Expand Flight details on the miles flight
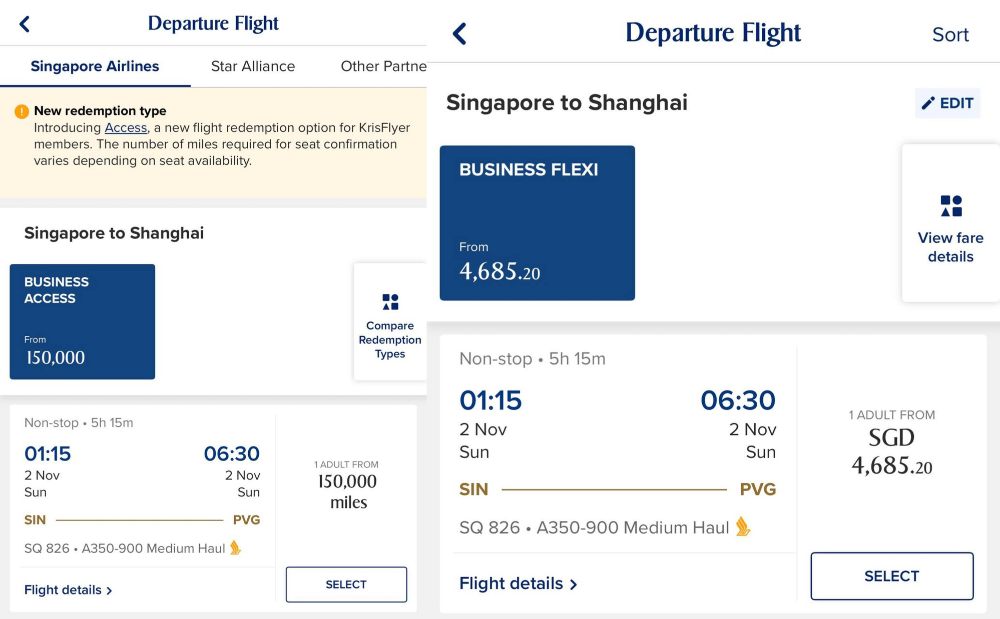 tap(68, 590)
